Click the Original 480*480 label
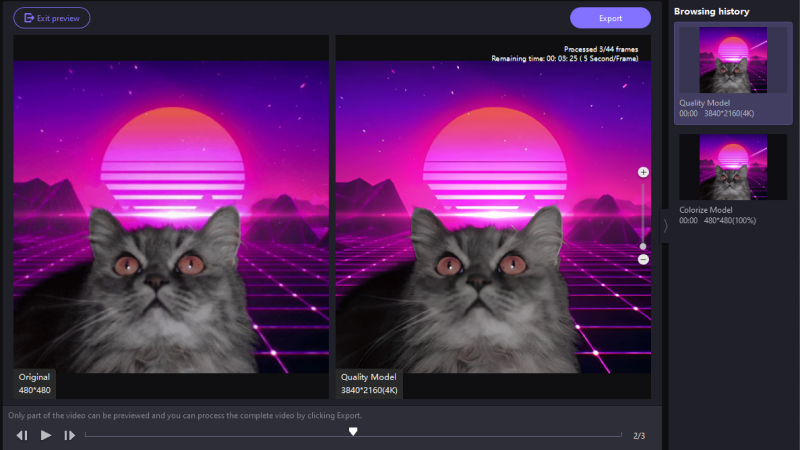Viewport: 800px width, 450px height. point(34,383)
